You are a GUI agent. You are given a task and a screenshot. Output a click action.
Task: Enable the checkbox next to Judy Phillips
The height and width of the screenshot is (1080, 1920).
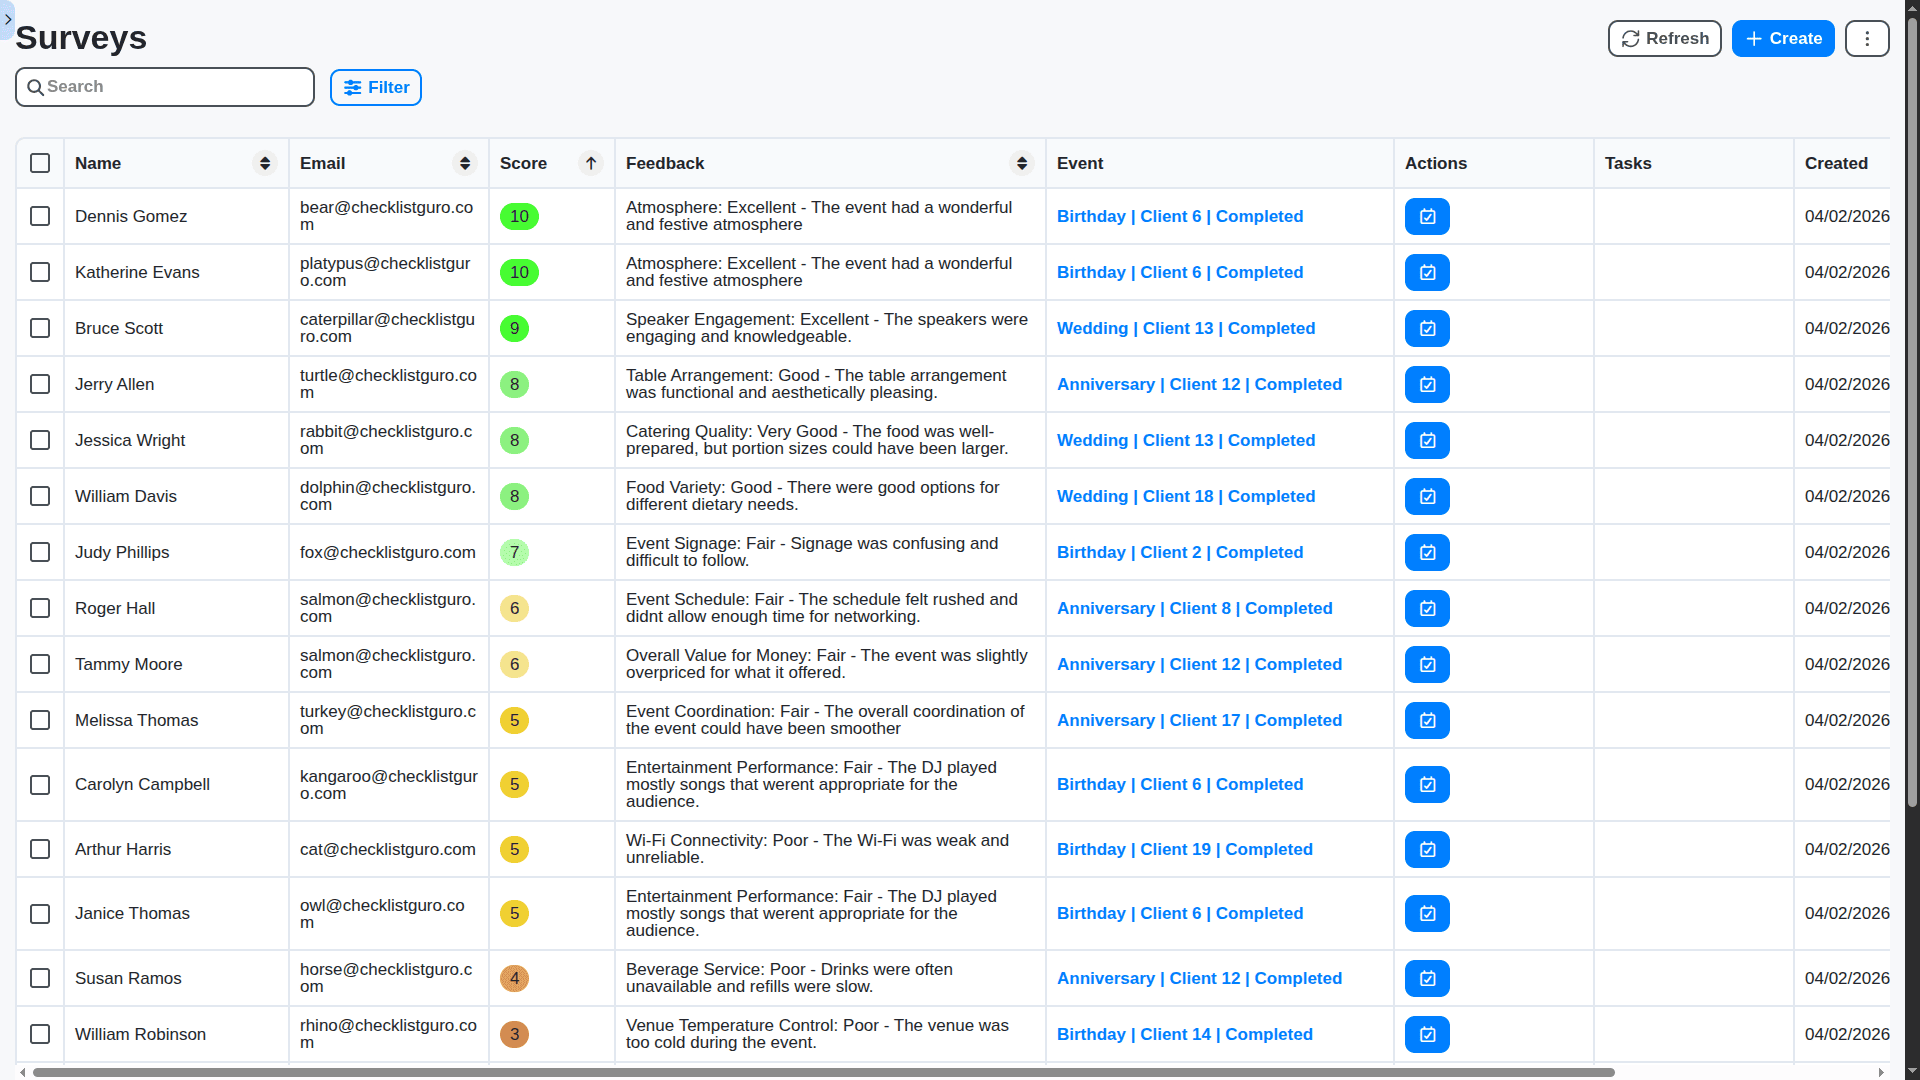(x=39, y=552)
